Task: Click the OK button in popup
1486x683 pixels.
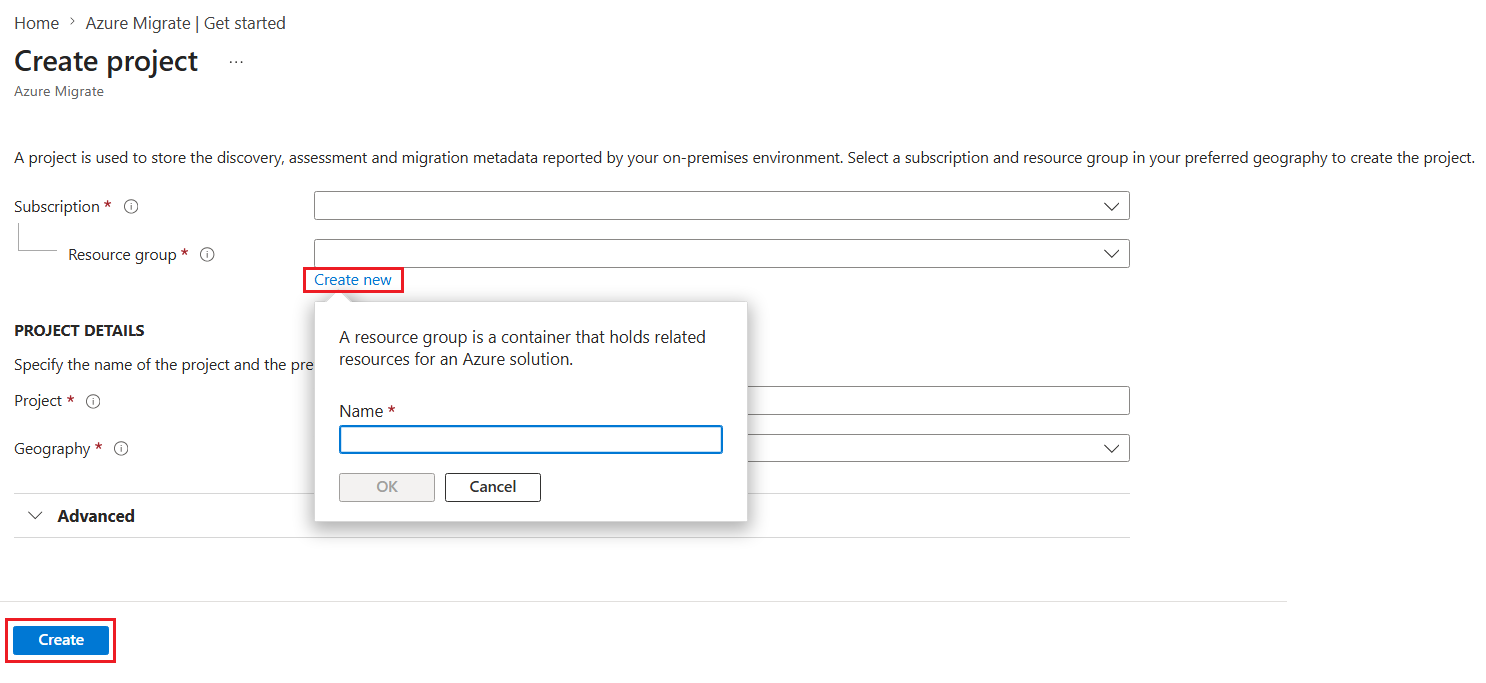Action: (387, 487)
